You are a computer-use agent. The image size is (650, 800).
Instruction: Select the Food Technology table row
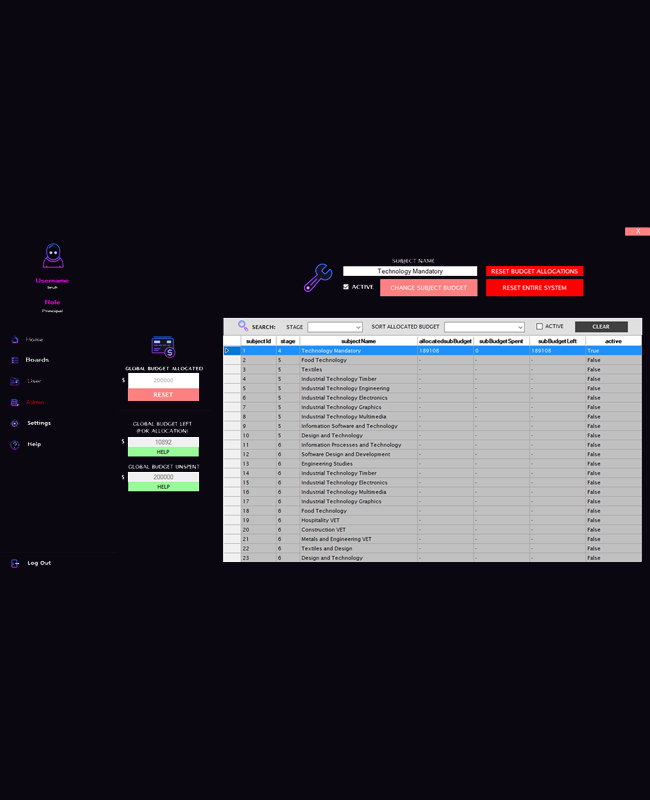coord(324,360)
